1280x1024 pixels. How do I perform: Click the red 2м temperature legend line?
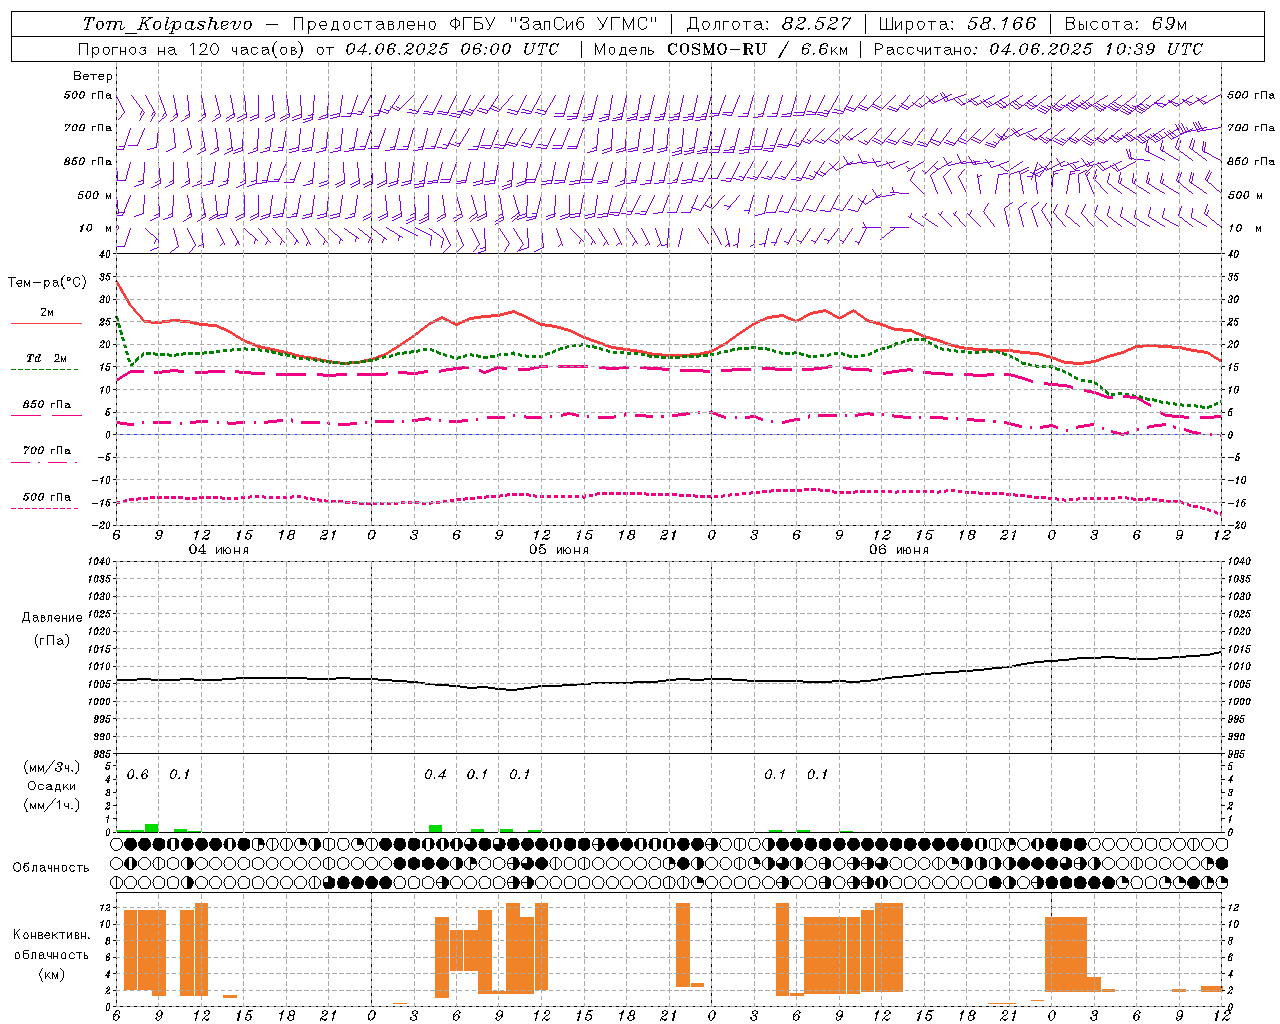[46, 323]
